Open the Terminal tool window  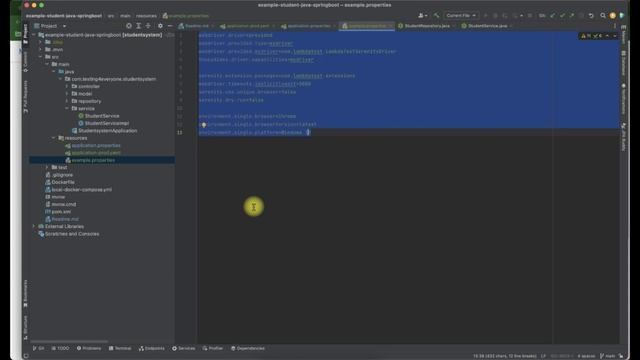120,349
